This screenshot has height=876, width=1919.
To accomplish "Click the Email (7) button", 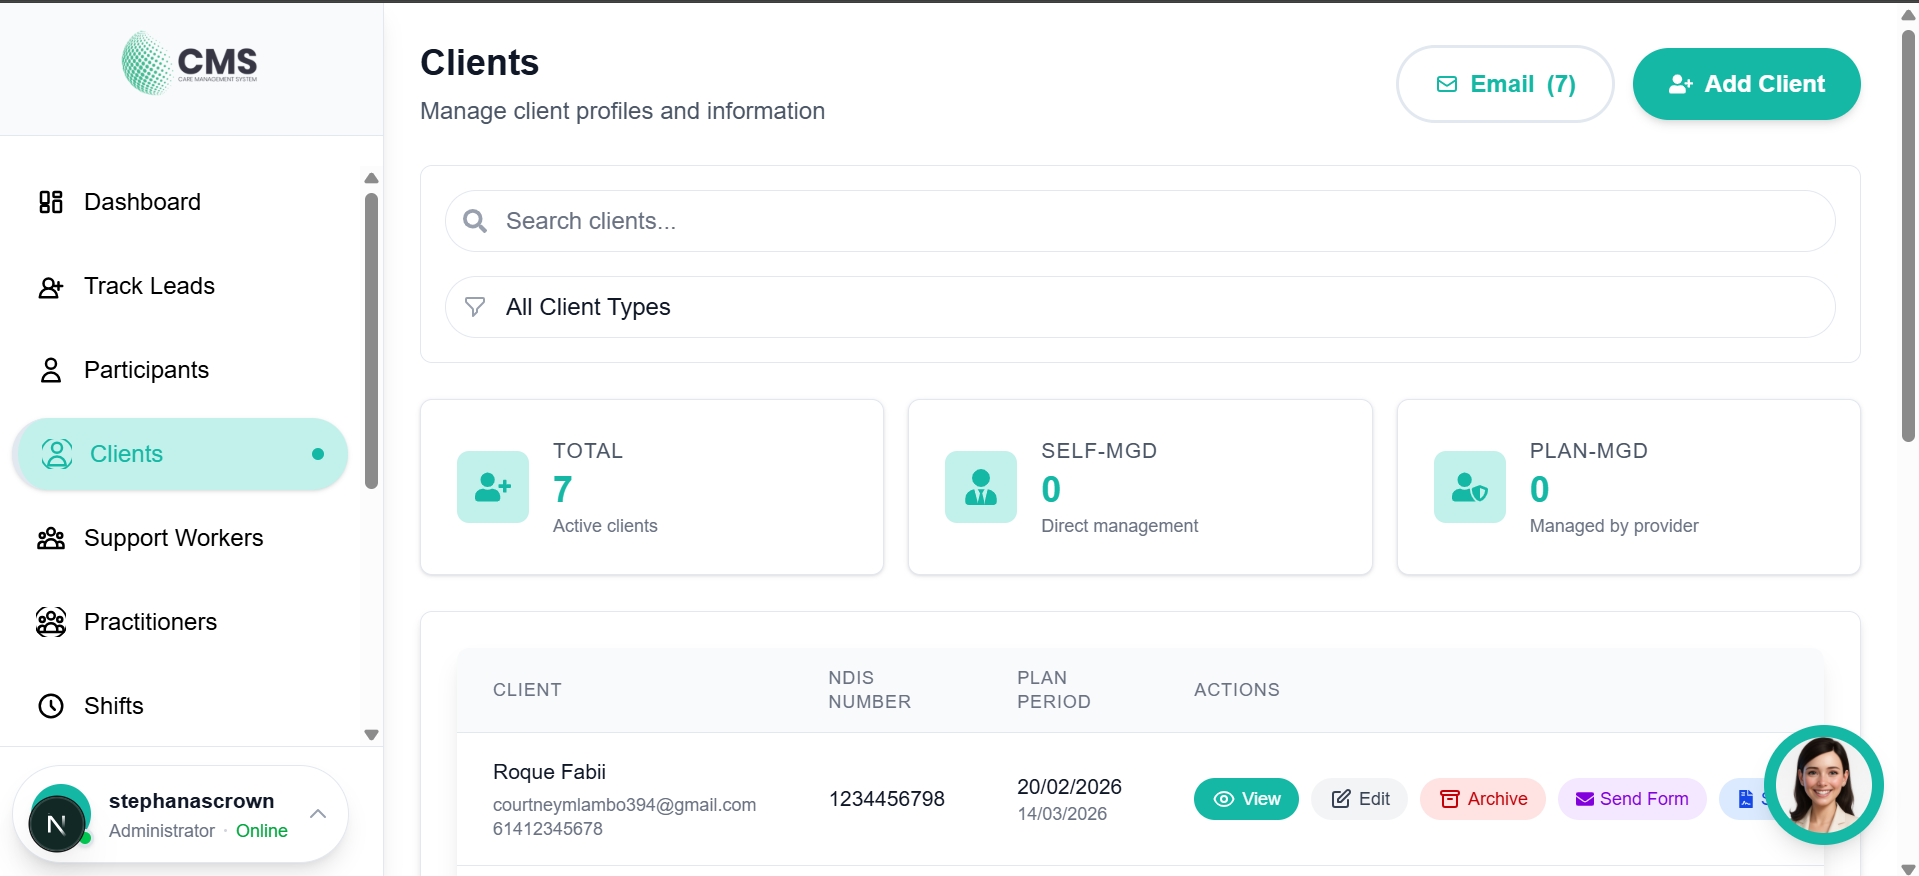I will pos(1505,84).
